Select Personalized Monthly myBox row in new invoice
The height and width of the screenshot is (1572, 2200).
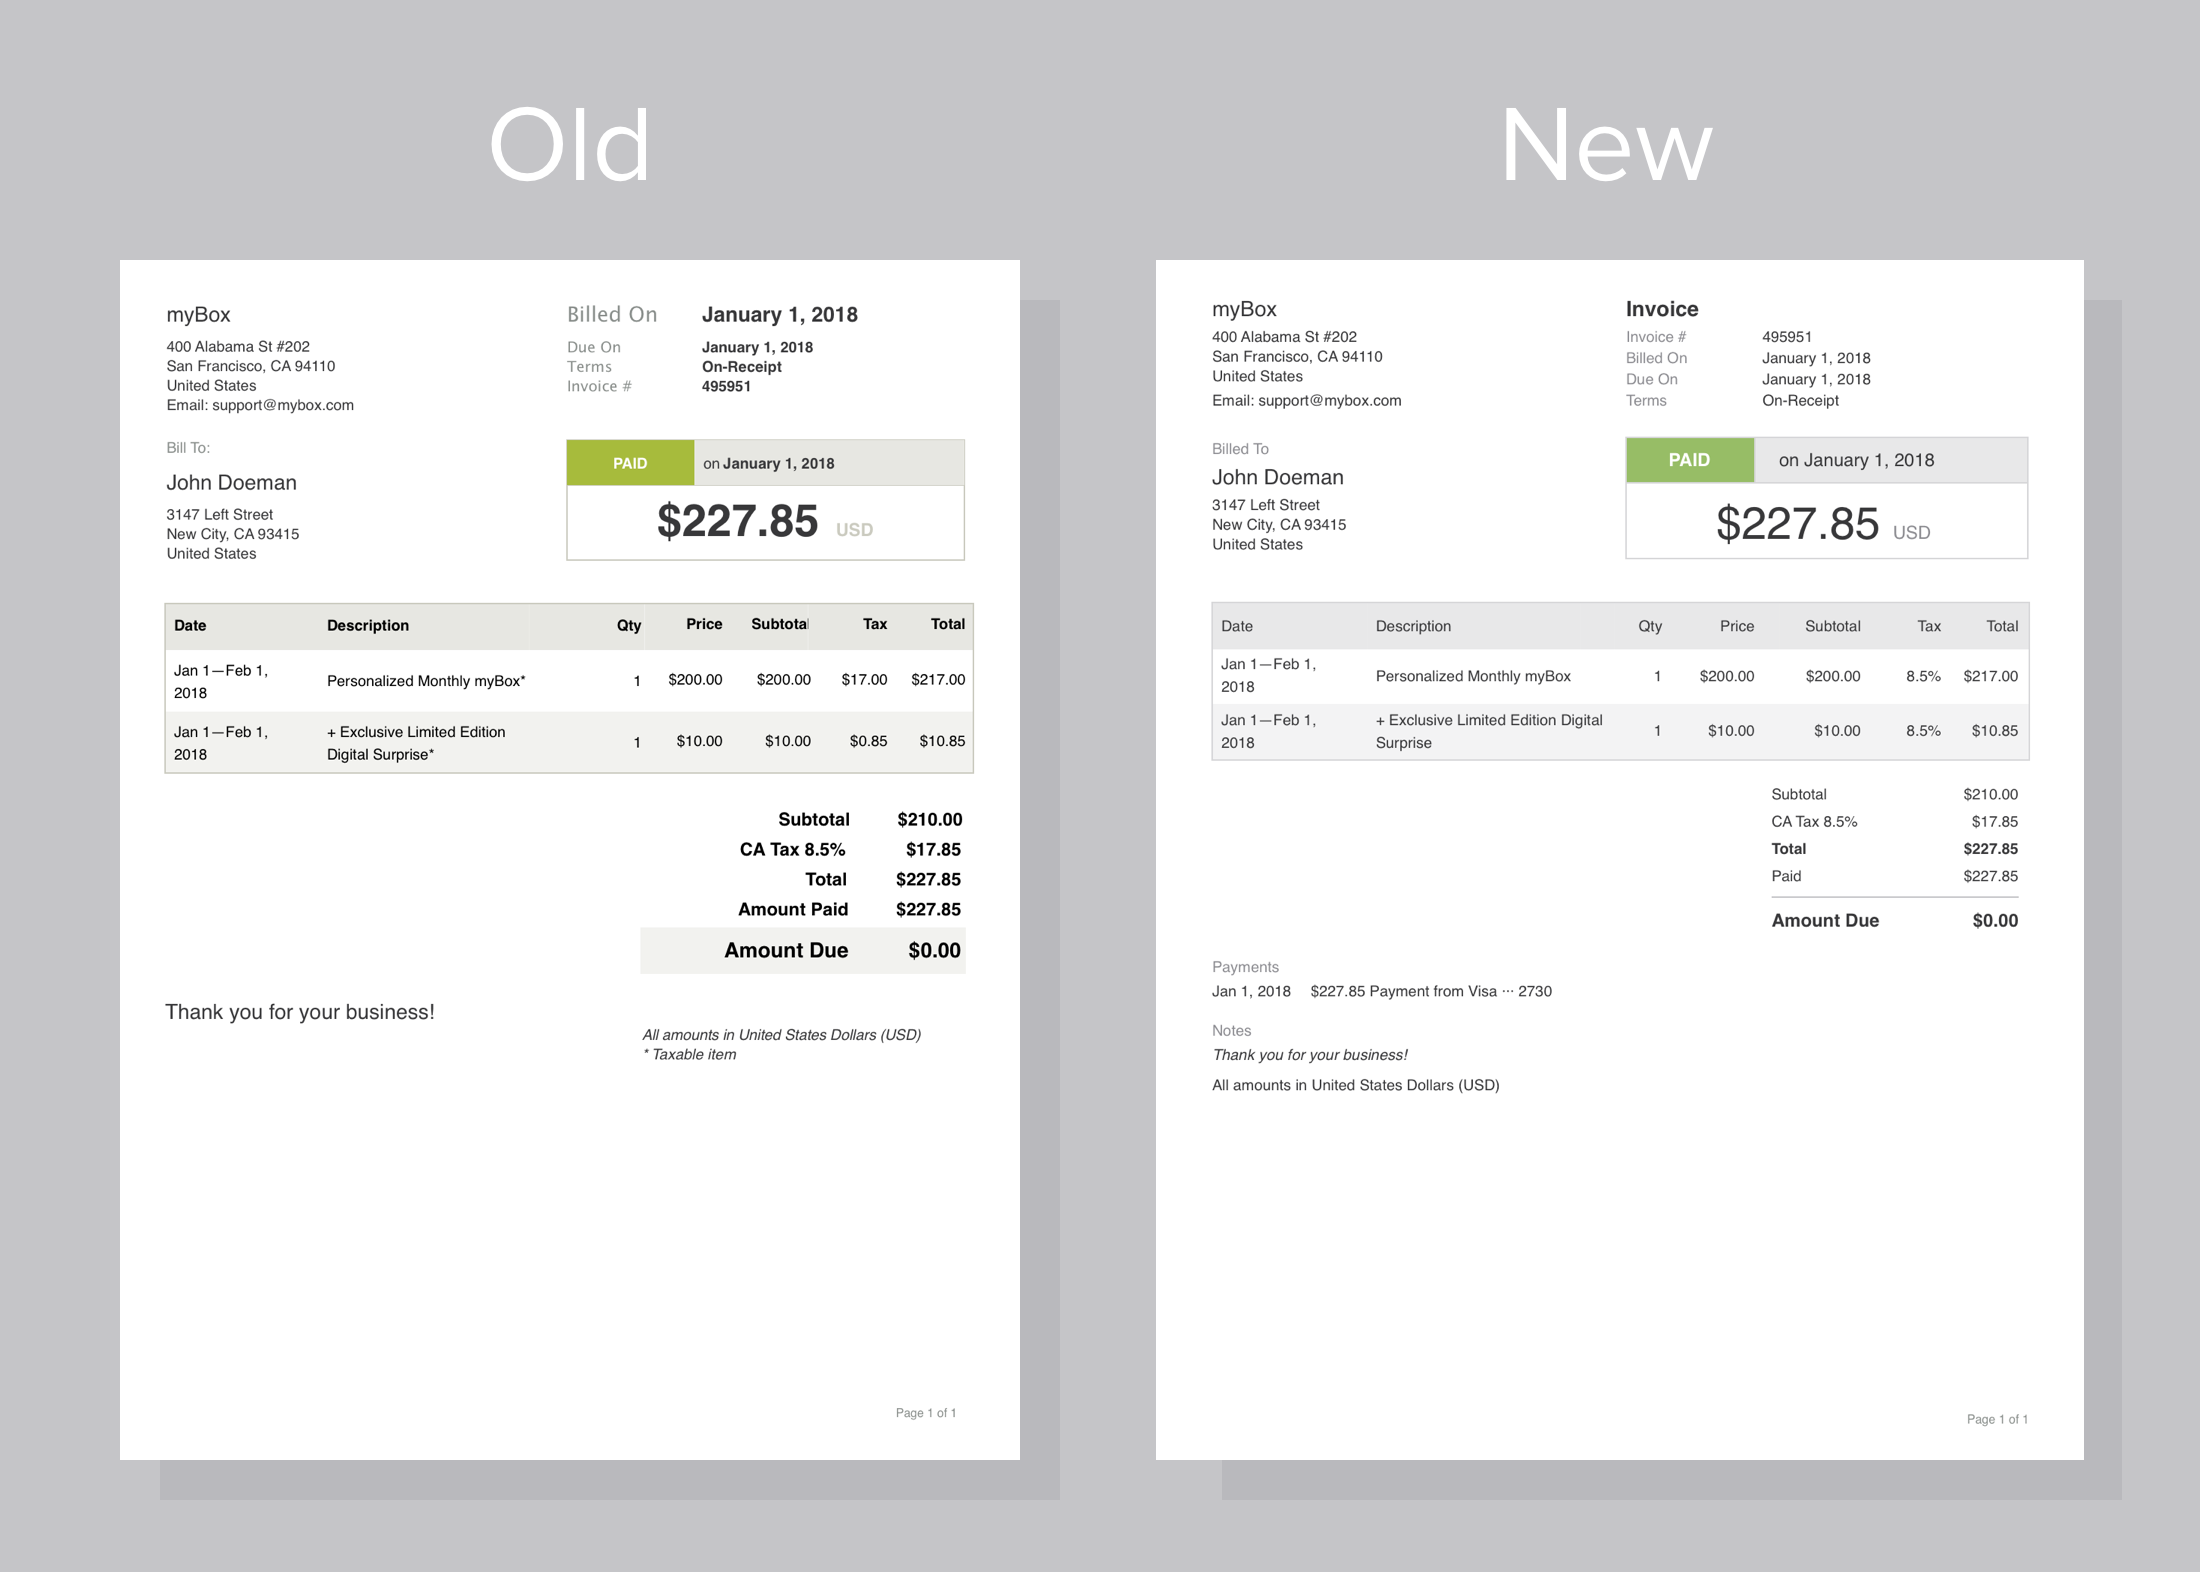coord(1472,676)
